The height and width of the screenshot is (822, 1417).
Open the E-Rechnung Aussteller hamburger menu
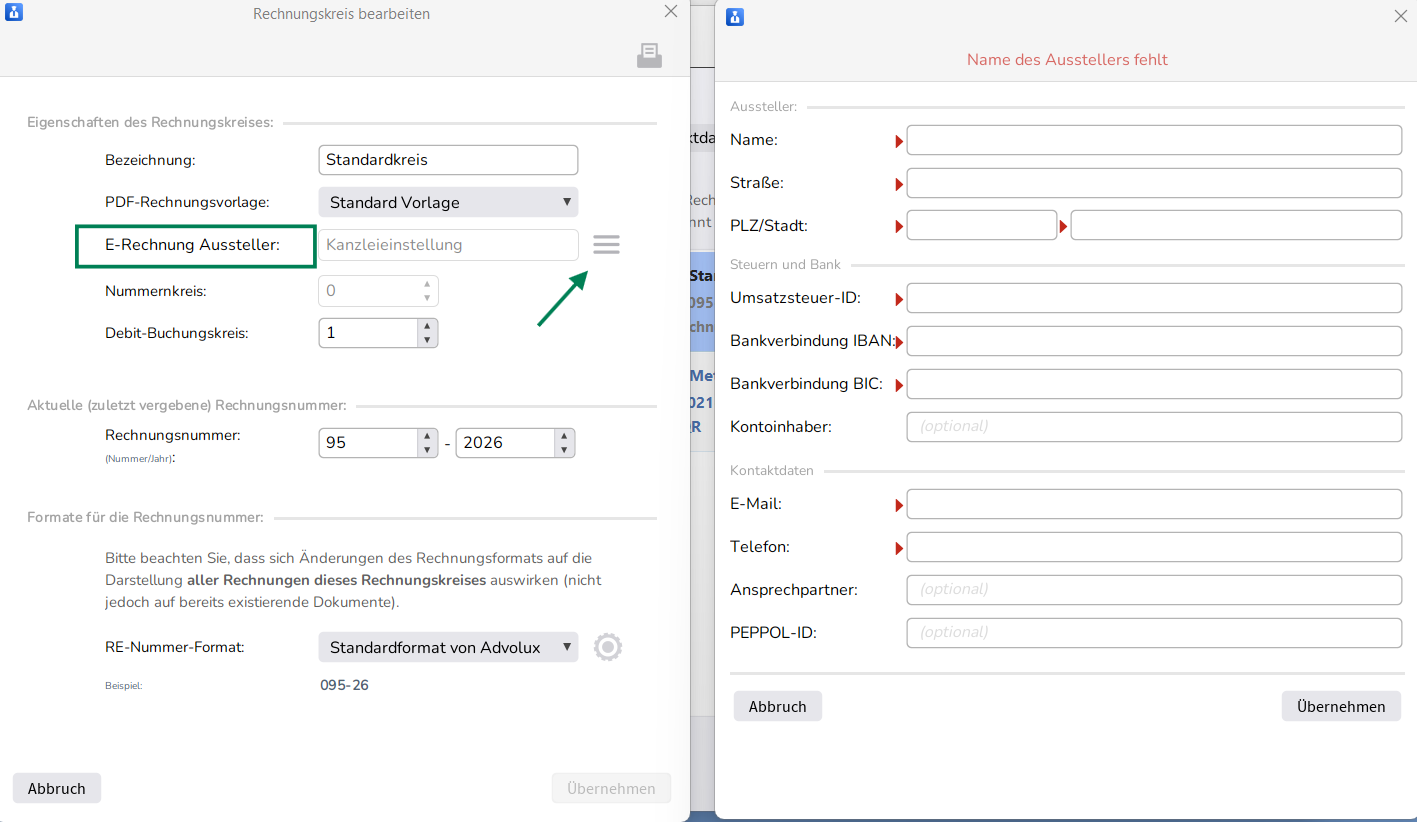click(606, 245)
